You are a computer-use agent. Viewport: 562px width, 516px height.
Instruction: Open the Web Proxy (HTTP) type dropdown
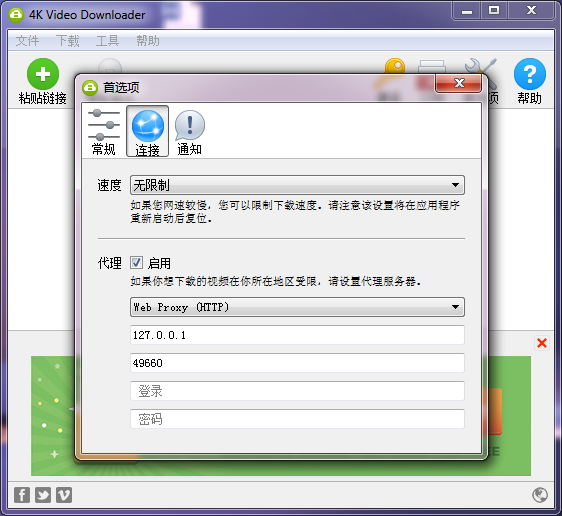(297, 307)
